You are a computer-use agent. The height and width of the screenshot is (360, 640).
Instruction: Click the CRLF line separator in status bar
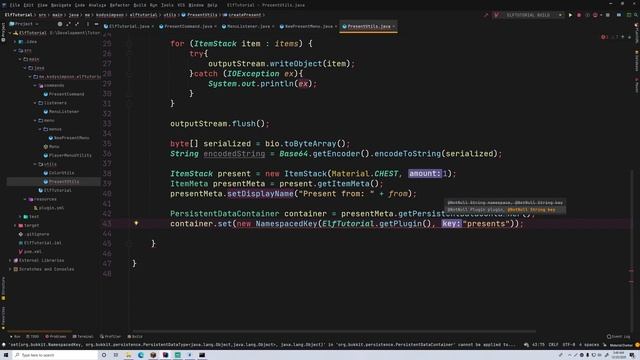pyautogui.click(x=553, y=345)
